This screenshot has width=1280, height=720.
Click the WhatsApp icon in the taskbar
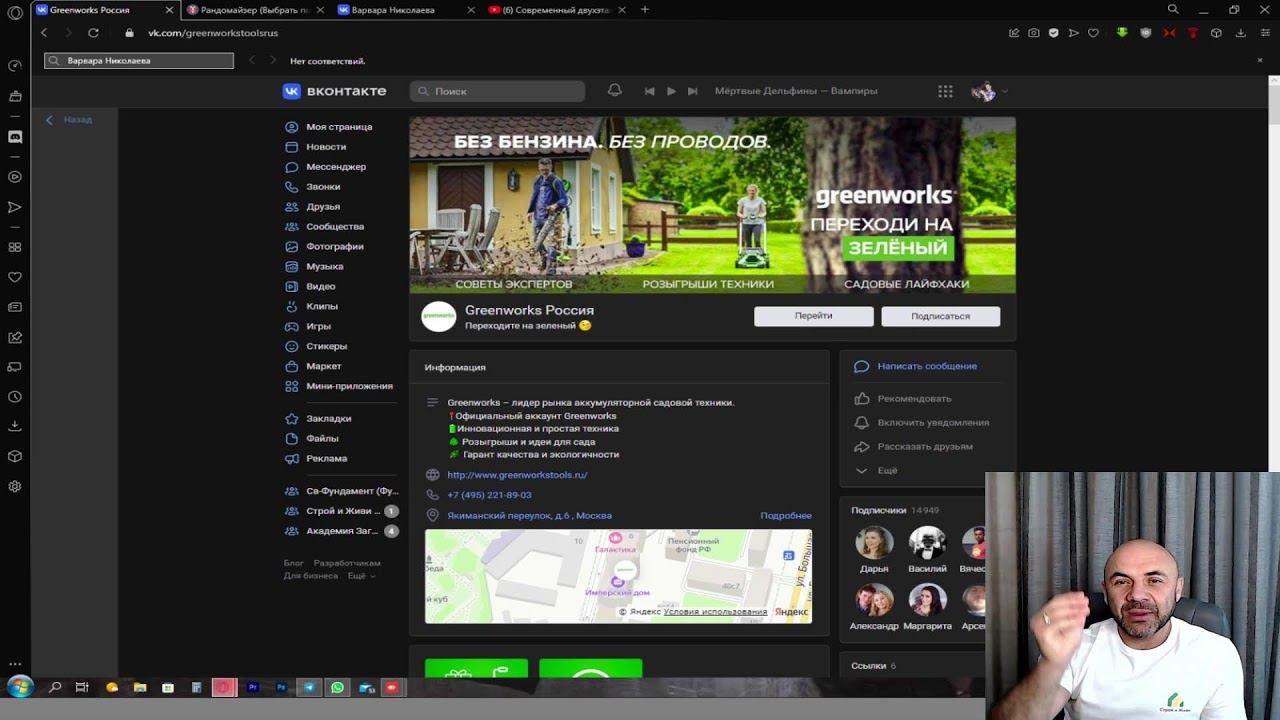(x=337, y=688)
